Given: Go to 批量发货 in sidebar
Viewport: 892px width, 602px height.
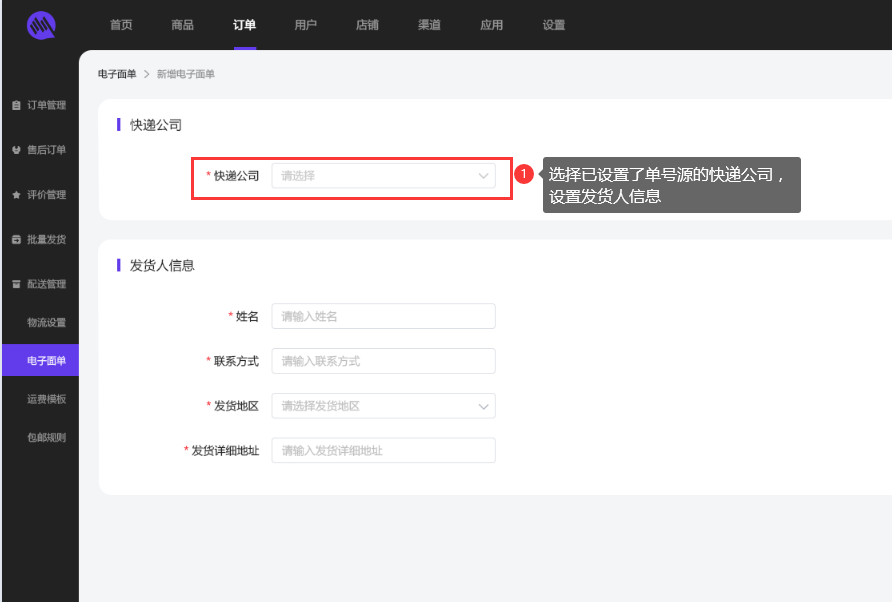Looking at the screenshot, I should point(47,240).
